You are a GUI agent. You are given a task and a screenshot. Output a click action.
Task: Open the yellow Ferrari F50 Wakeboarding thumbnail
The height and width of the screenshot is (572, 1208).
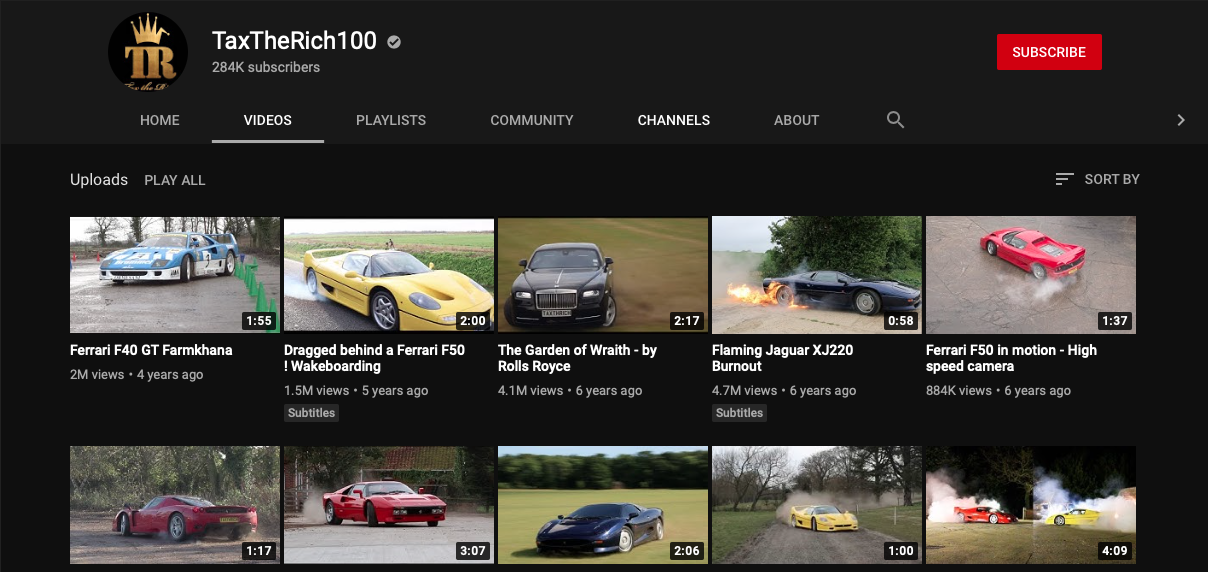pos(389,275)
